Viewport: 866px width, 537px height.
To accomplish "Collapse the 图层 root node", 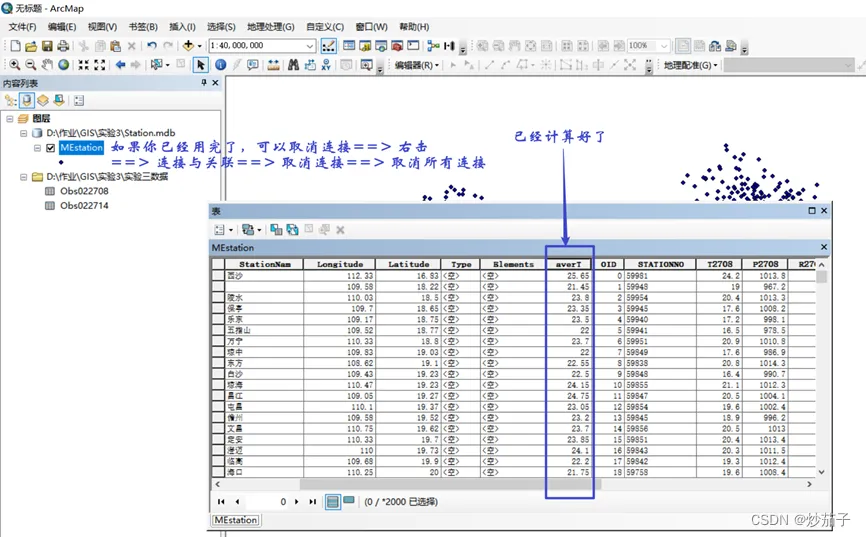I will (x=9, y=119).
